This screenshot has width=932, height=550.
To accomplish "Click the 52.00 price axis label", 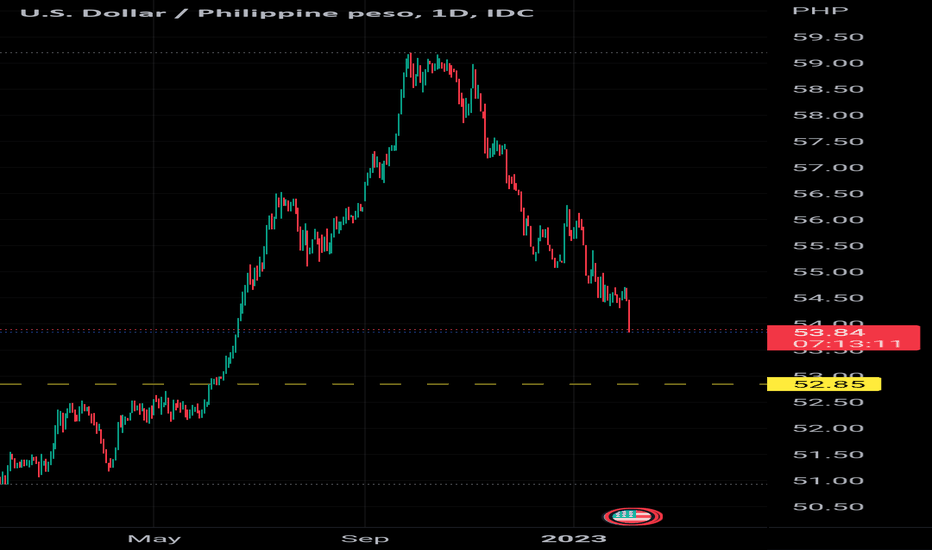I will (x=828, y=429).
